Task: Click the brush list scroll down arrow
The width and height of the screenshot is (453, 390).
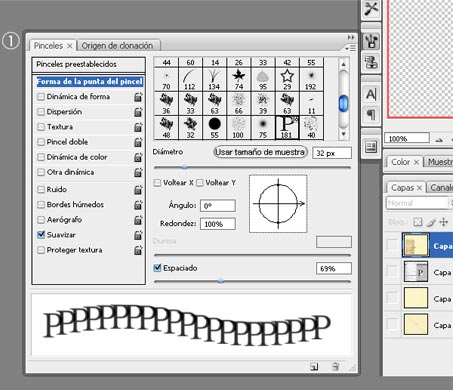Action: (343, 134)
